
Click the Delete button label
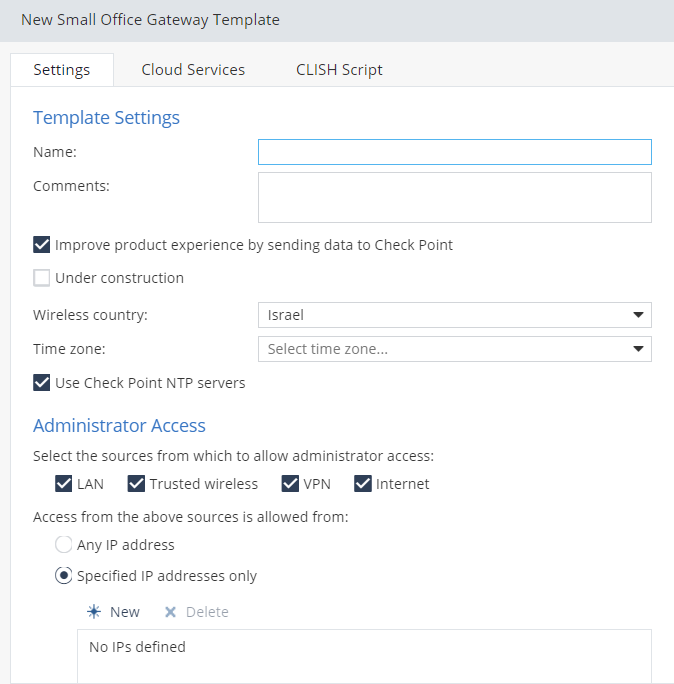[207, 612]
